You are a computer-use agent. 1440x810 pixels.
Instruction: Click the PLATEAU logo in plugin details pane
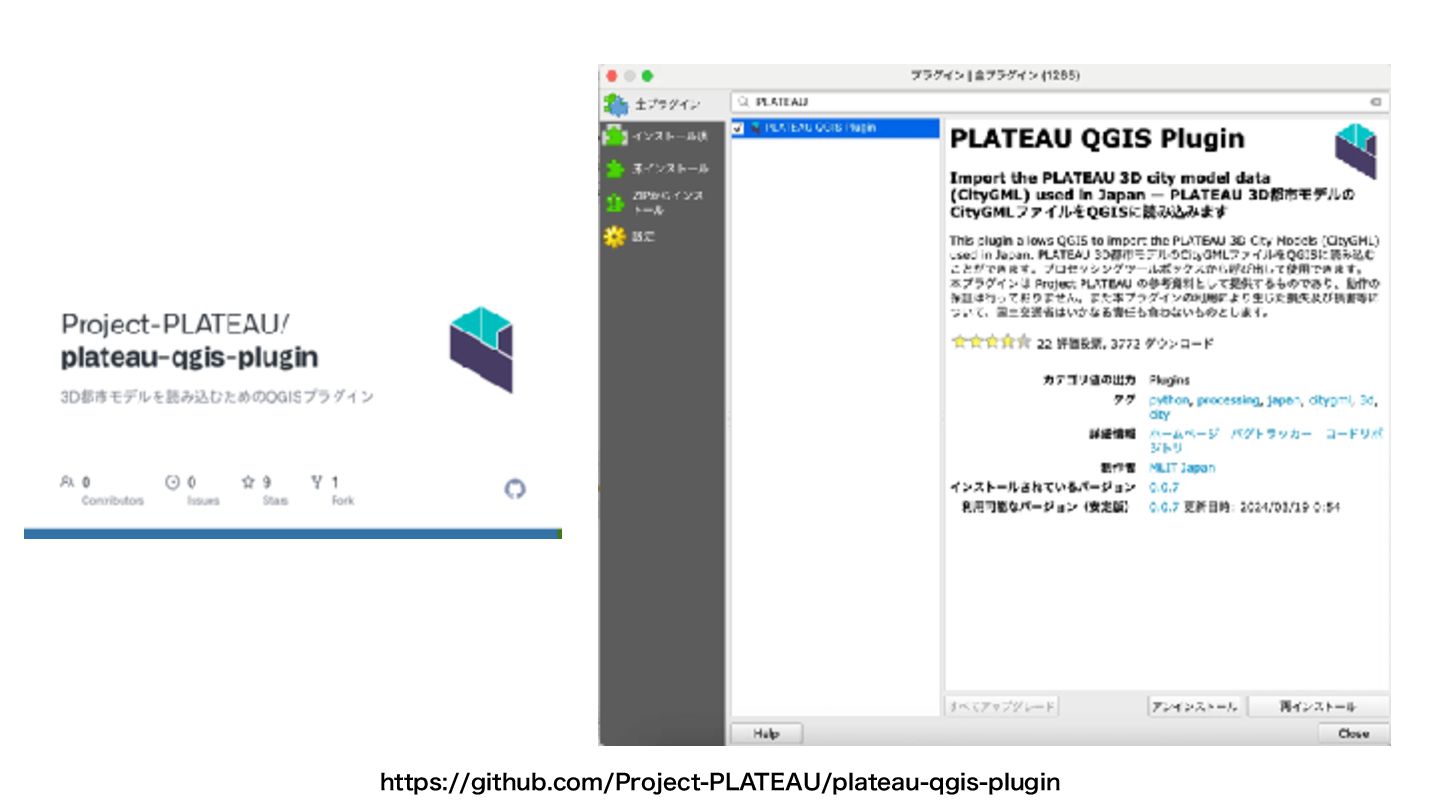(1355, 151)
